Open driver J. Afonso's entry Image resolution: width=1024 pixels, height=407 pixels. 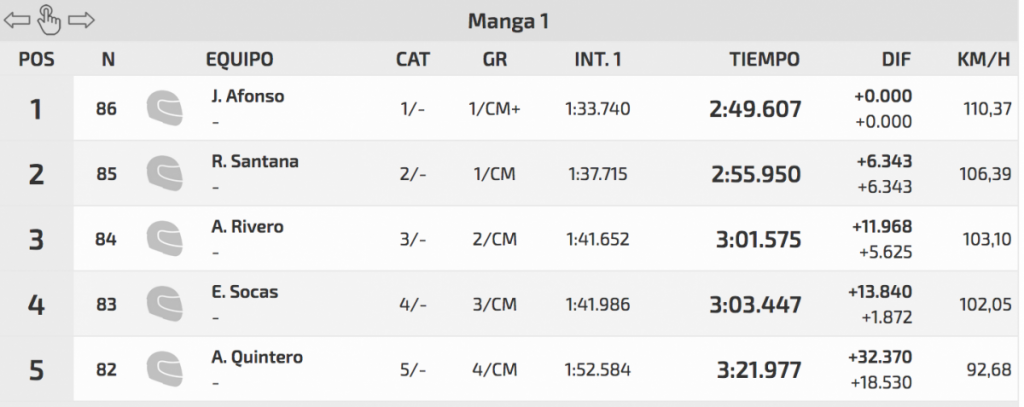248,97
